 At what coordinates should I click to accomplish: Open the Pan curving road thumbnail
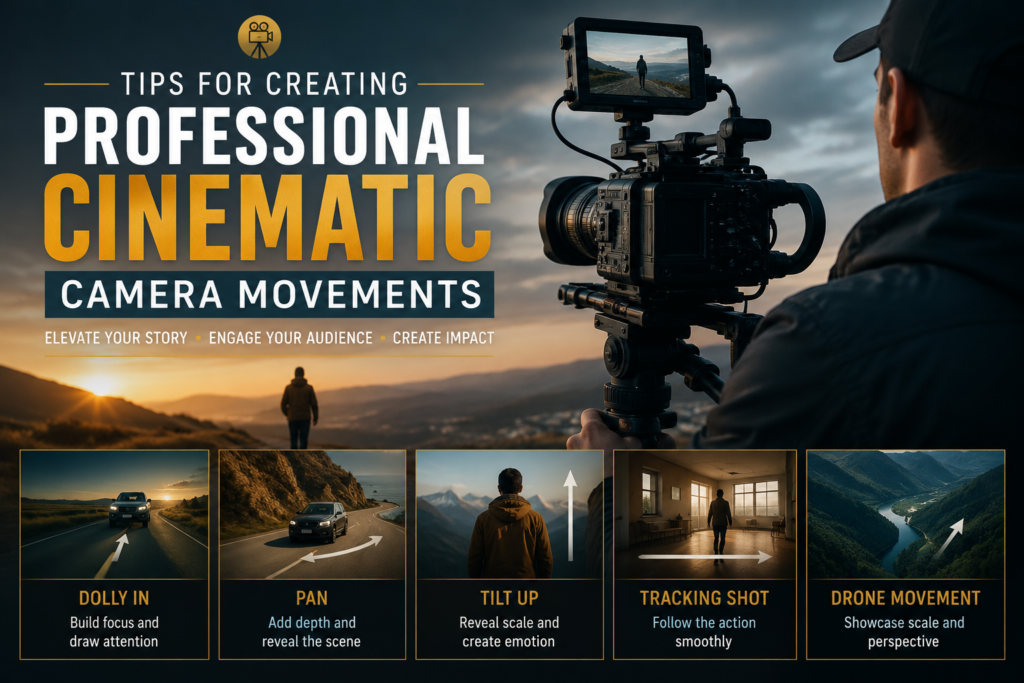[x=312, y=515]
